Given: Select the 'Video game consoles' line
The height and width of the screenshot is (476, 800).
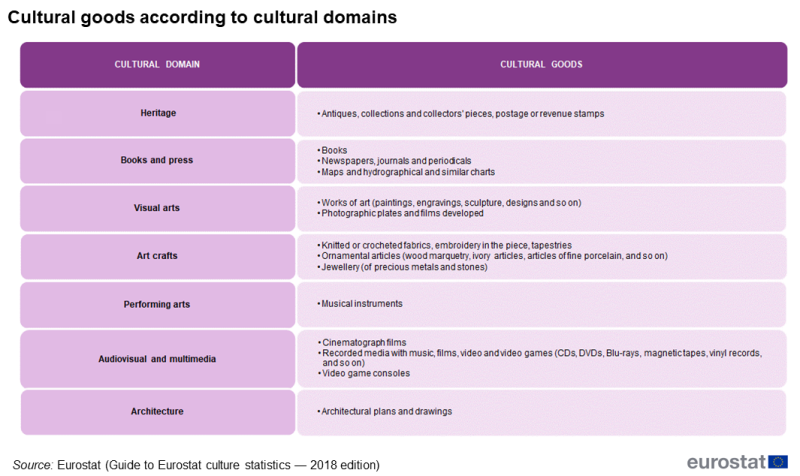Looking at the screenshot, I should pos(364,373).
